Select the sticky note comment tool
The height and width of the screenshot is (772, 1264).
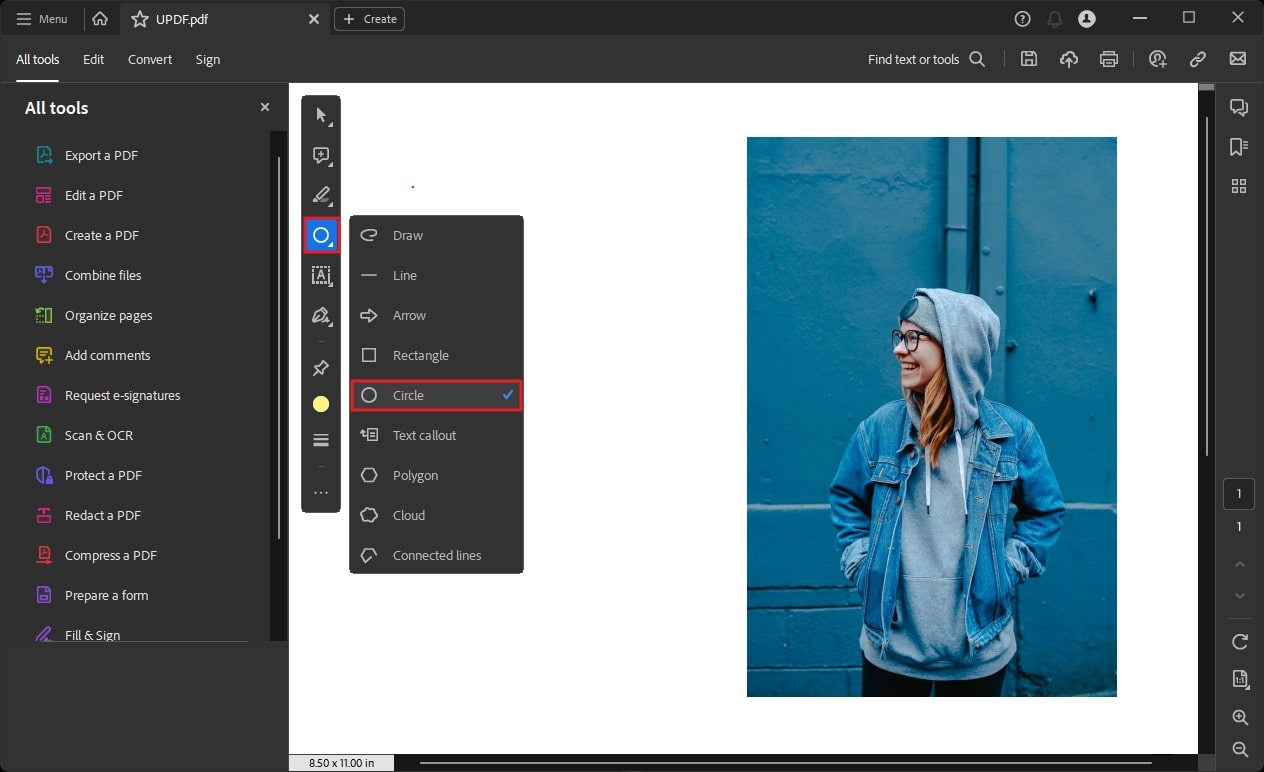pyautogui.click(x=321, y=155)
